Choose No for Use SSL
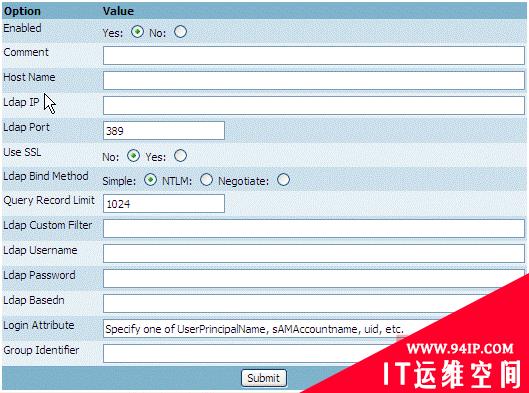The image size is (529, 393). (x=133, y=156)
